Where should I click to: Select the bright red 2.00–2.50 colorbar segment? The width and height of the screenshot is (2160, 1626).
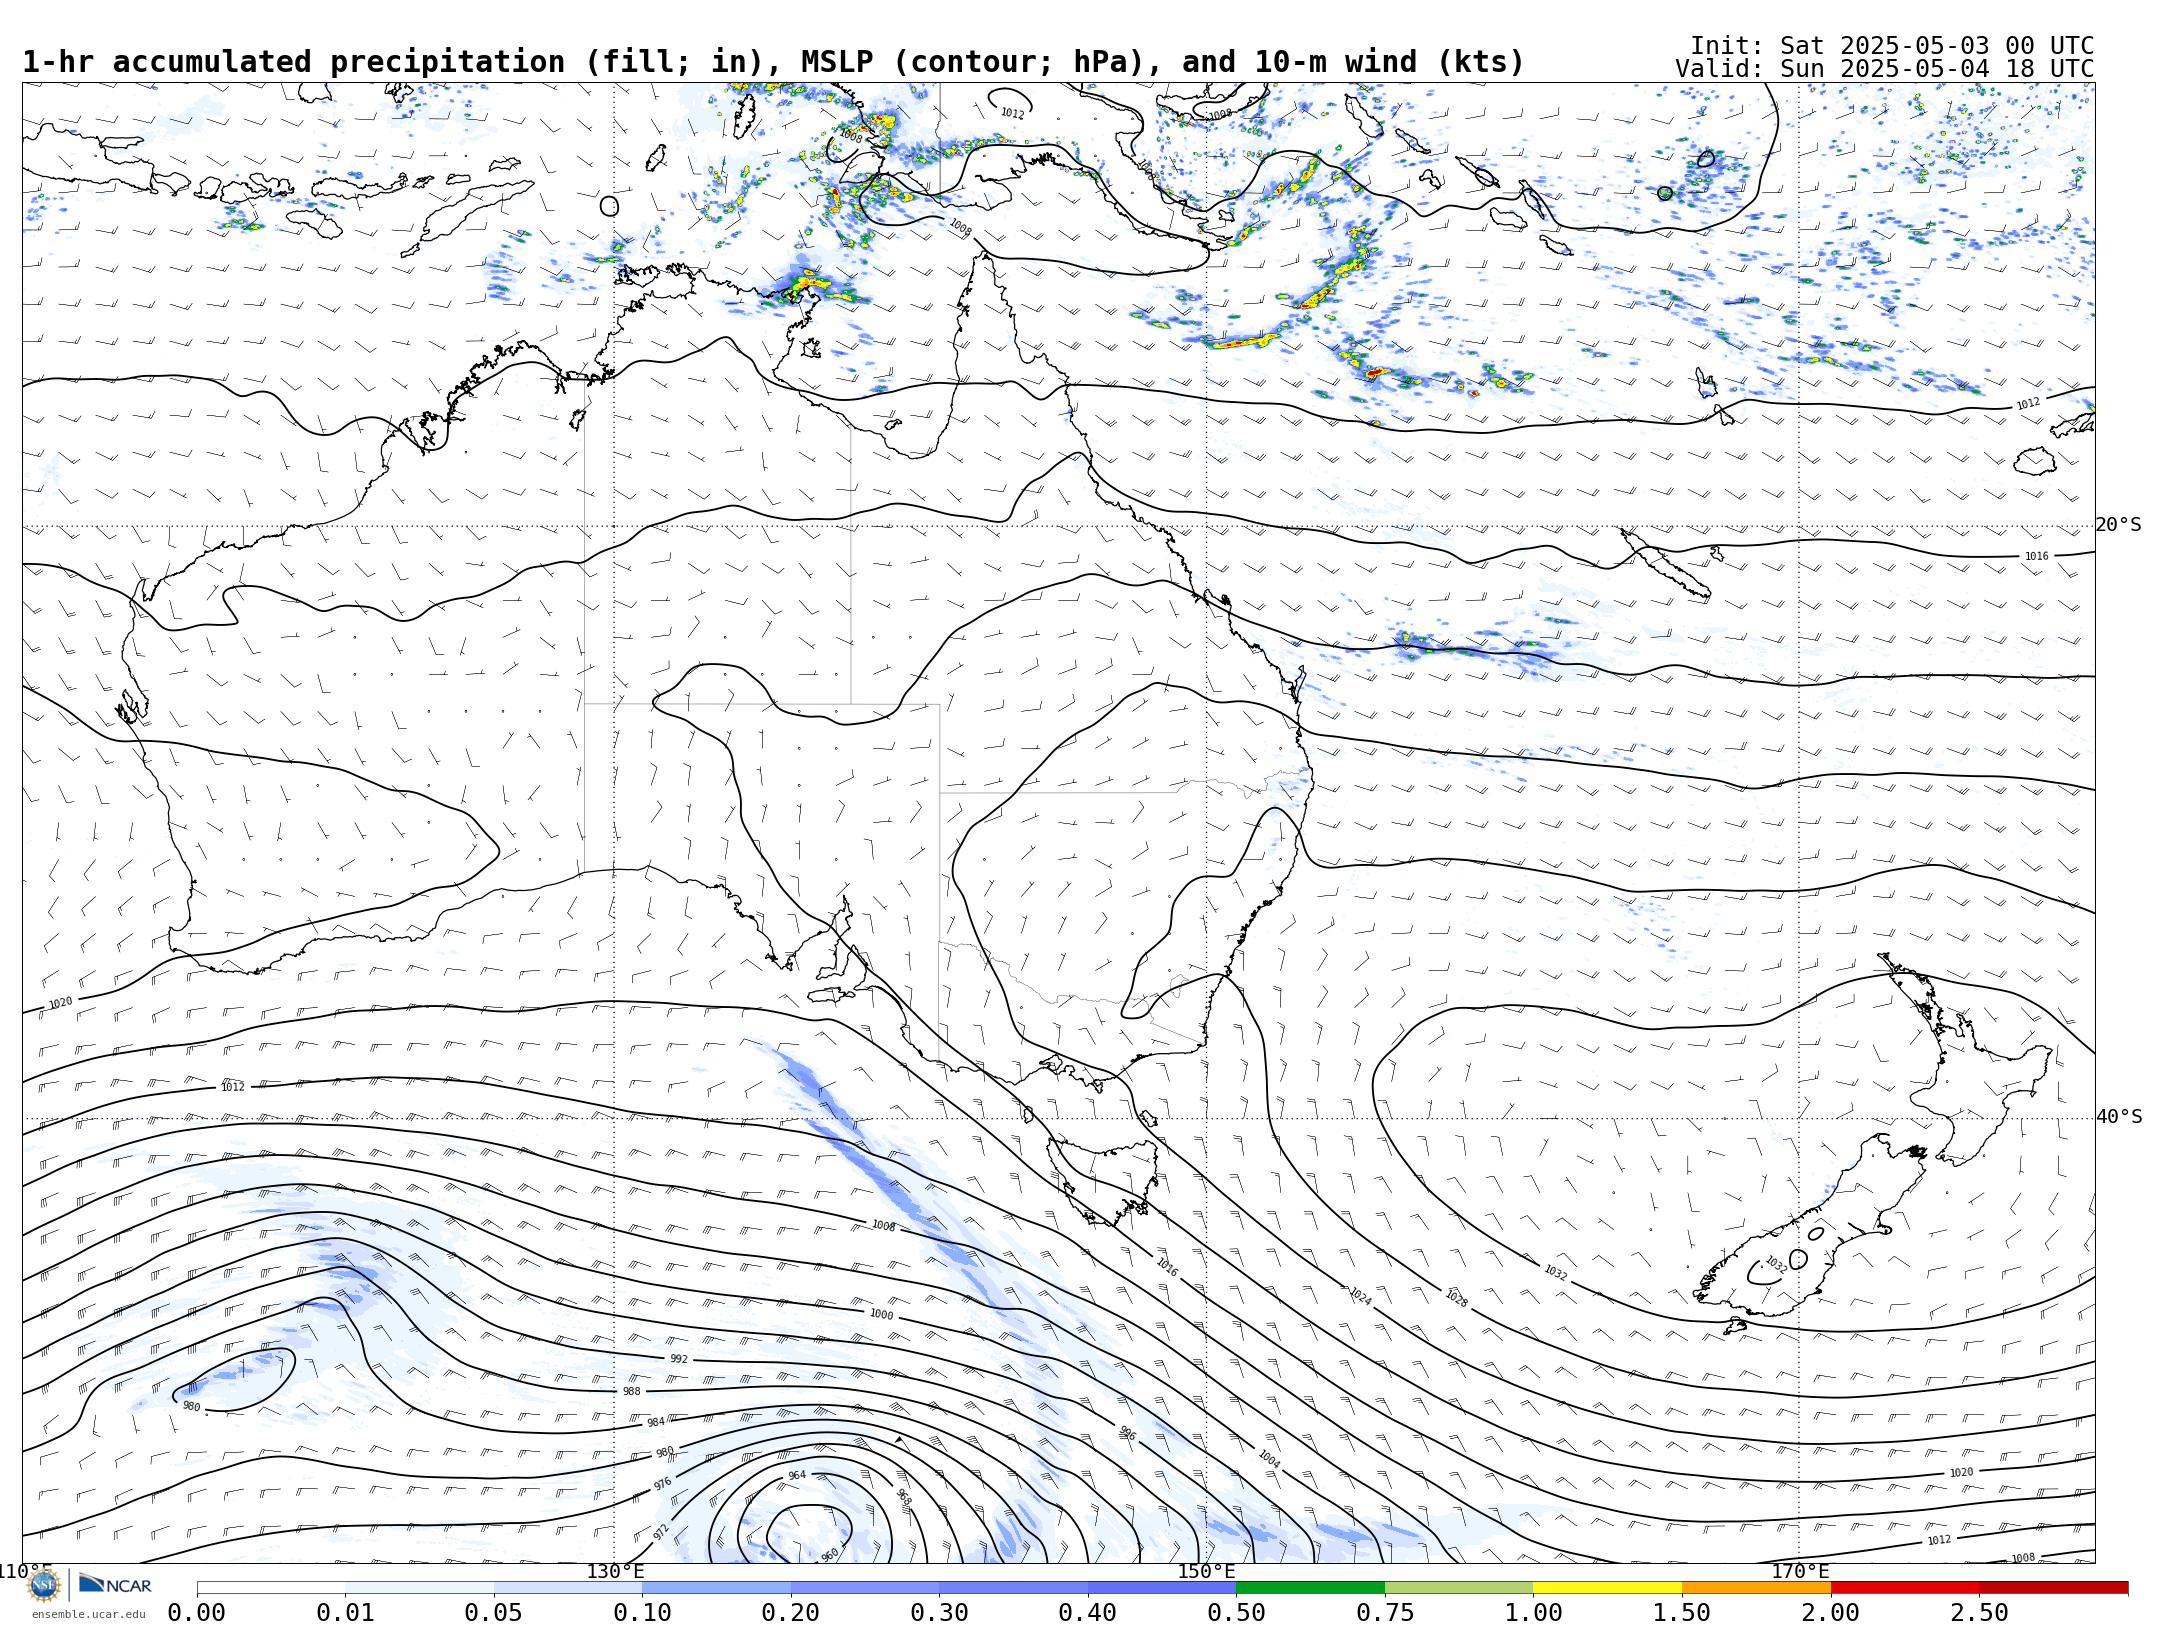[x=1905, y=1587]
